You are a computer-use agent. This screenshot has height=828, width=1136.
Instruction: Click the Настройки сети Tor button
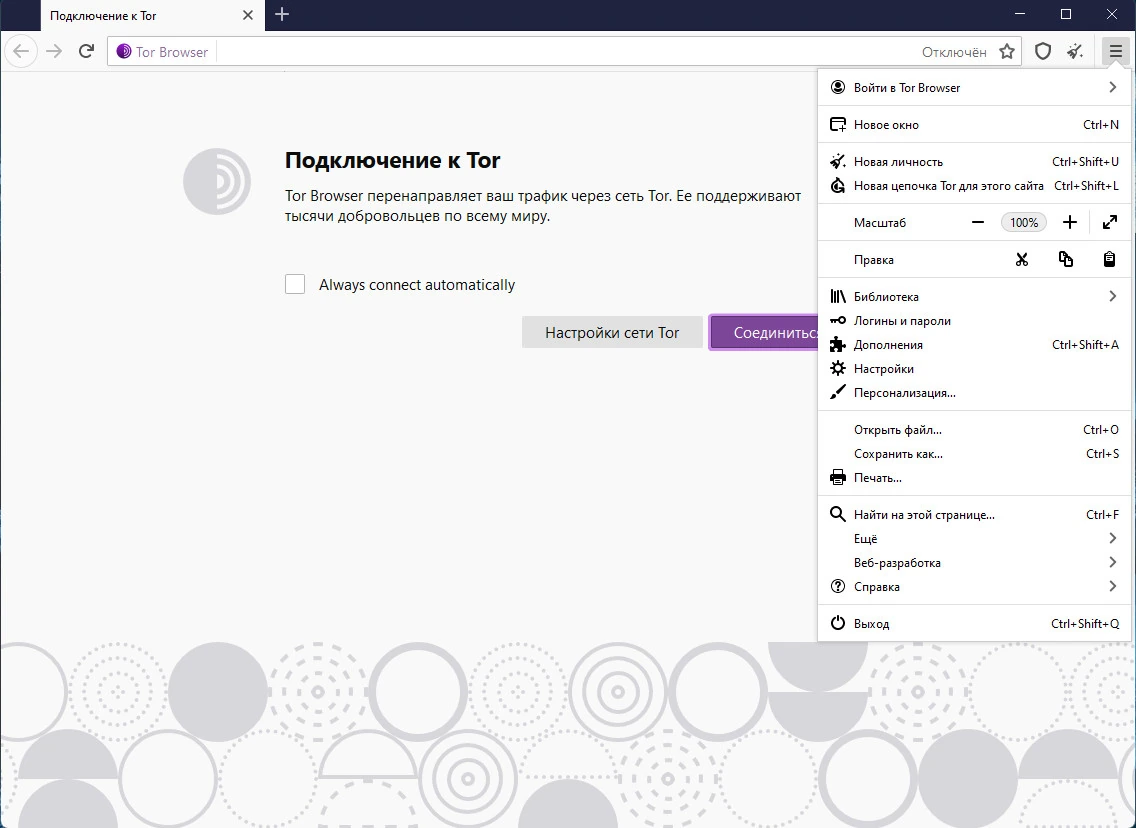[612, 333]
